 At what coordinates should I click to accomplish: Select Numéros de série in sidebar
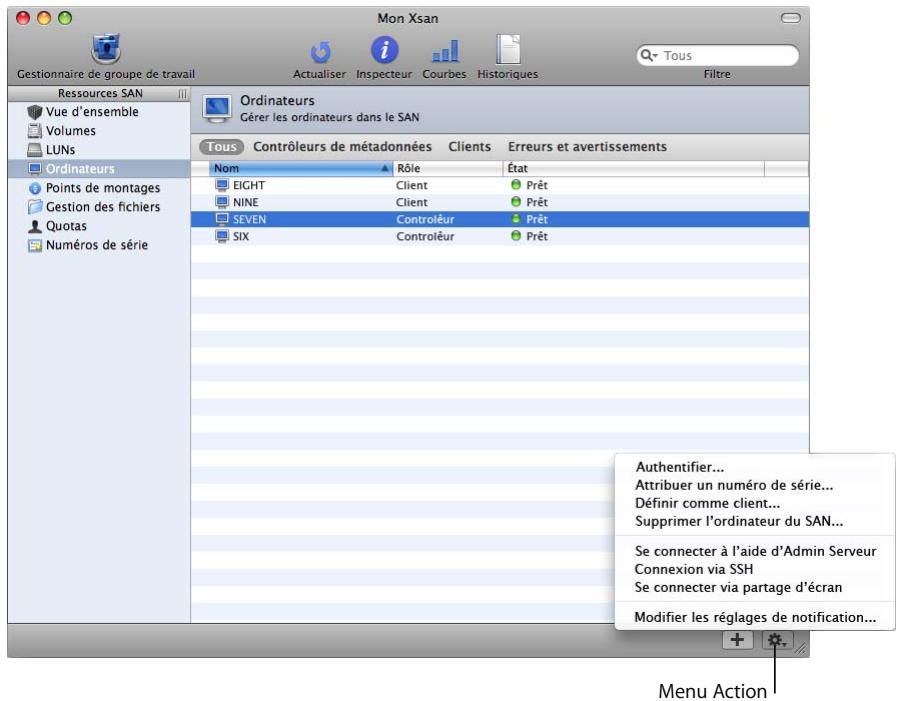(x=99, y=245)
